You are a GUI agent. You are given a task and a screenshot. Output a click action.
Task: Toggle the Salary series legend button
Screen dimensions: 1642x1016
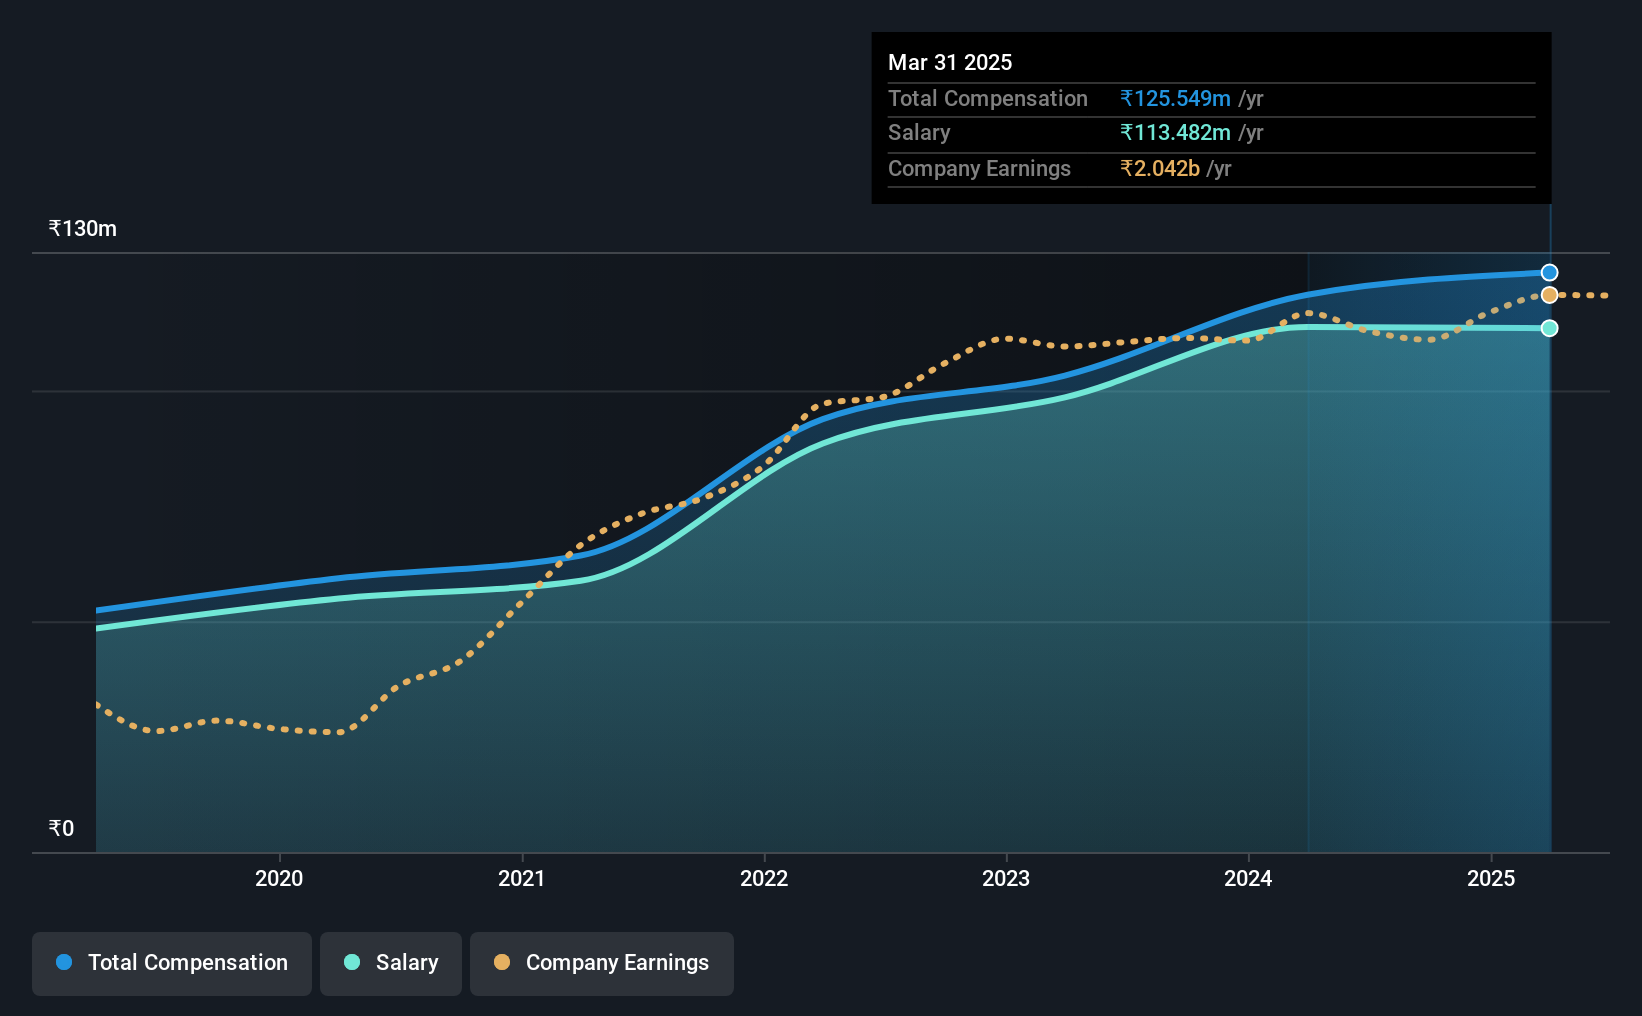pos(391,963)
